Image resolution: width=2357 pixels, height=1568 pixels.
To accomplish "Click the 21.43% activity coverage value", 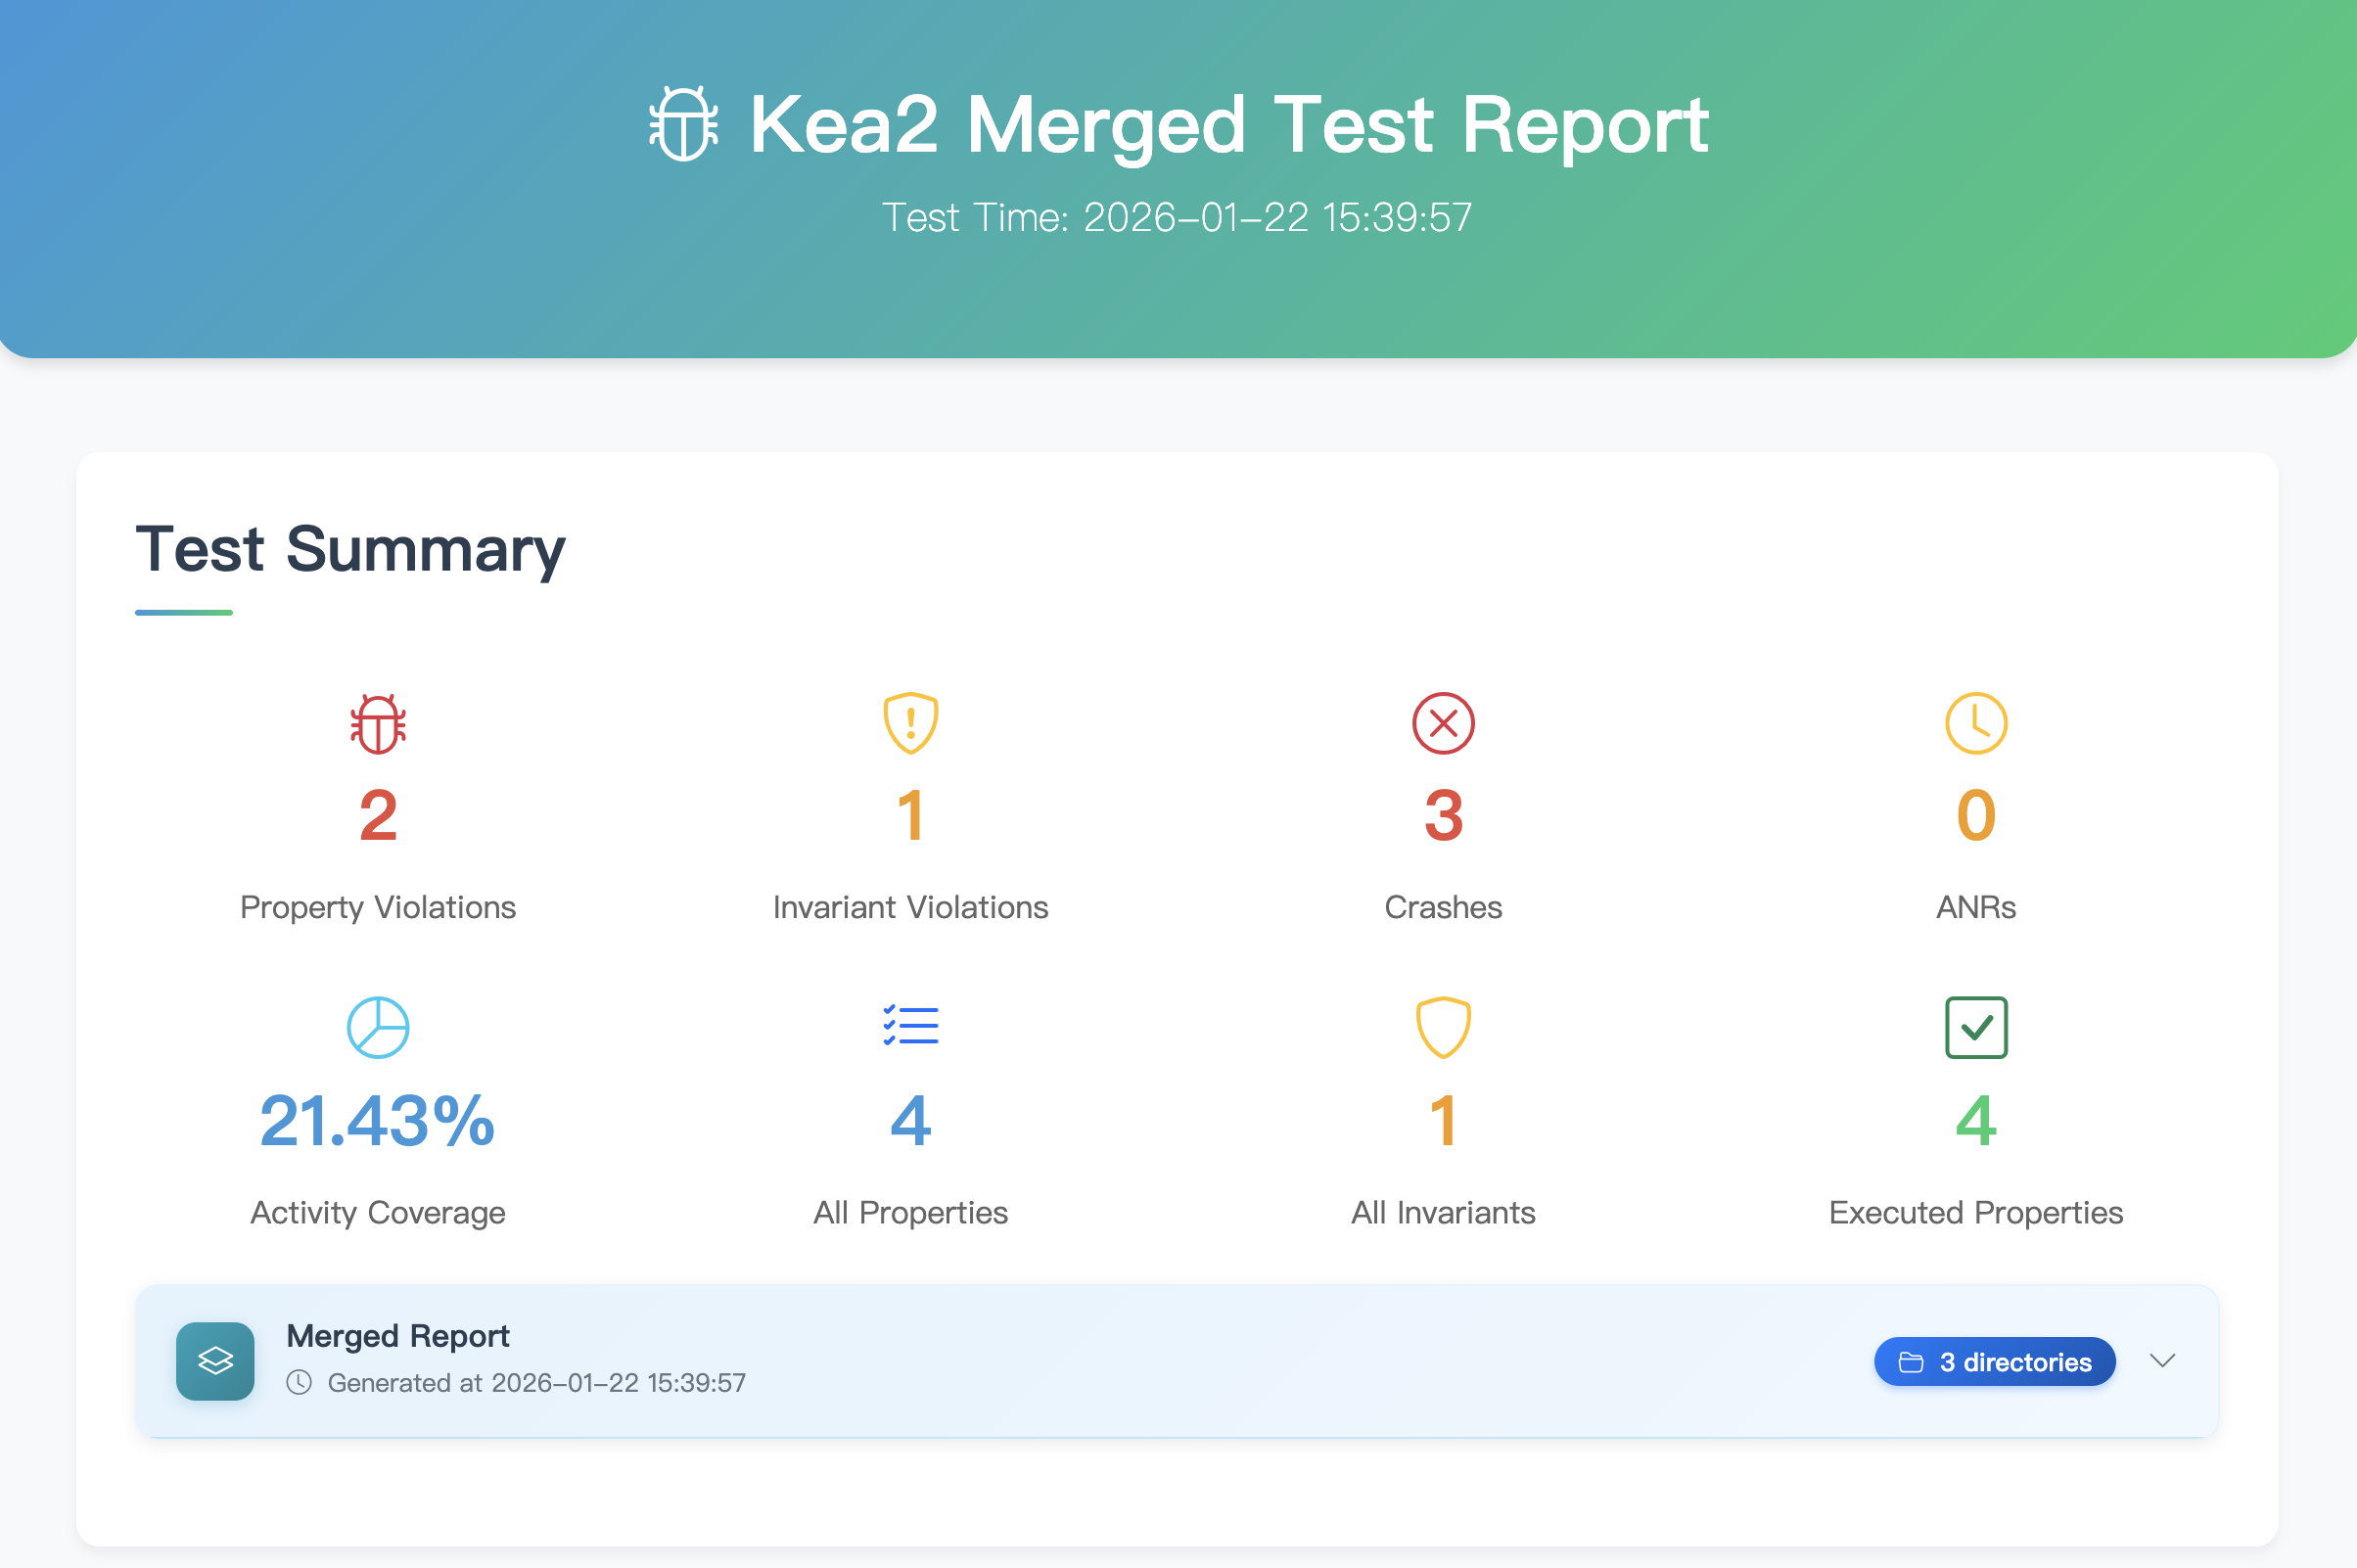I will [378, 1121].
